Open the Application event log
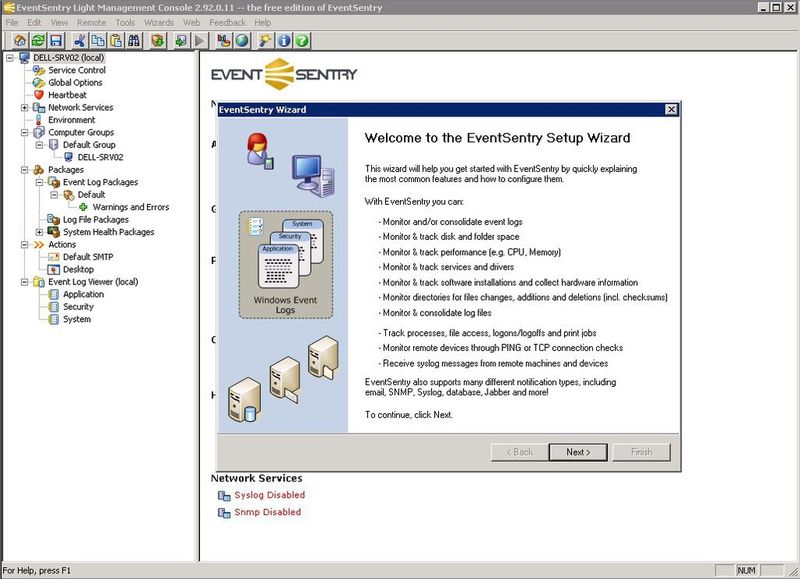This screenshot has width=800, height=579. [83, 294]
